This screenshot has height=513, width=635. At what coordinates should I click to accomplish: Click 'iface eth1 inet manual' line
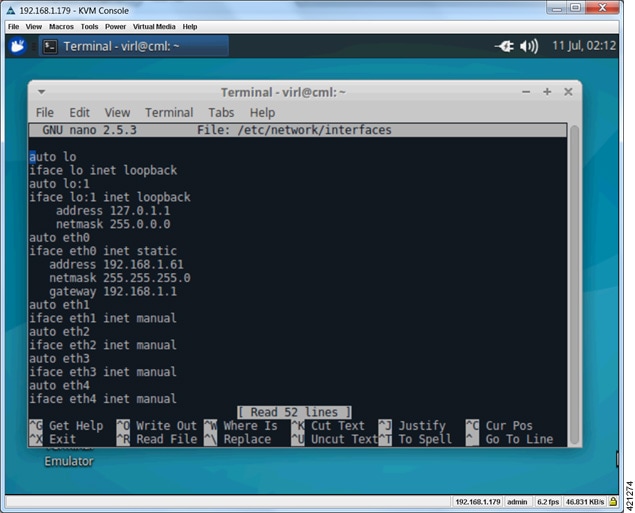point(103,318)
